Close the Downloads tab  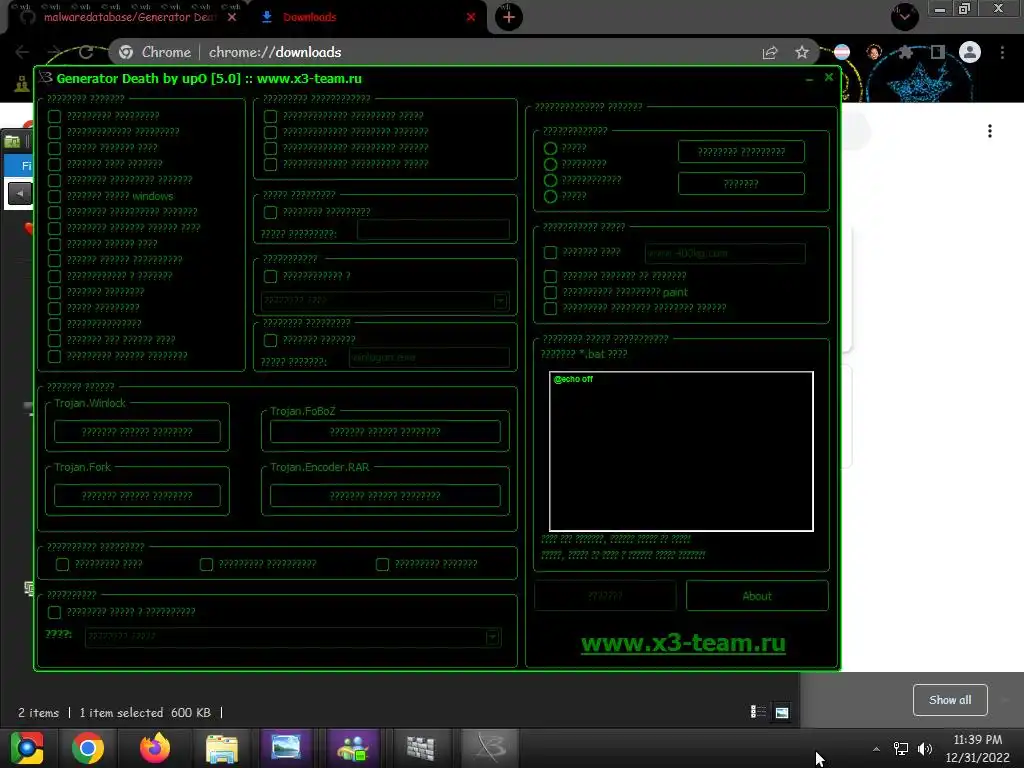click(x=471, y=18)
